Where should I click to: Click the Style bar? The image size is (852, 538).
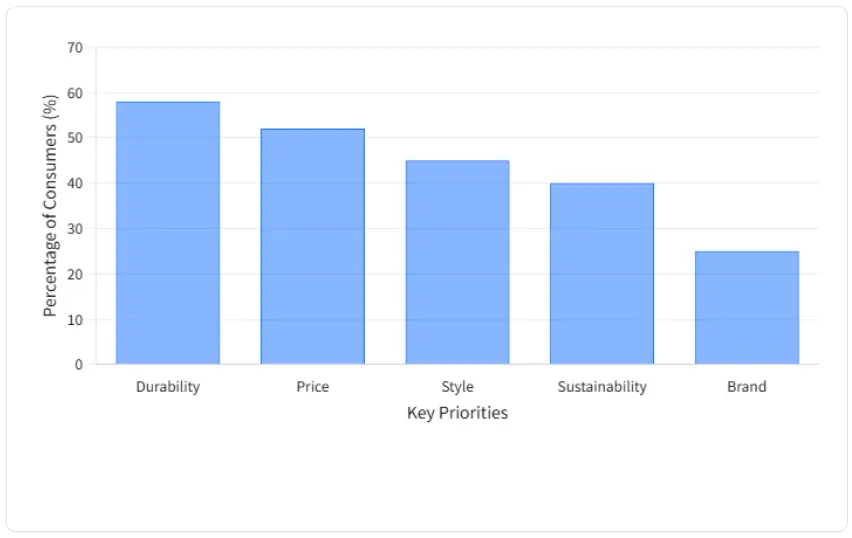(x=457, y=262)
